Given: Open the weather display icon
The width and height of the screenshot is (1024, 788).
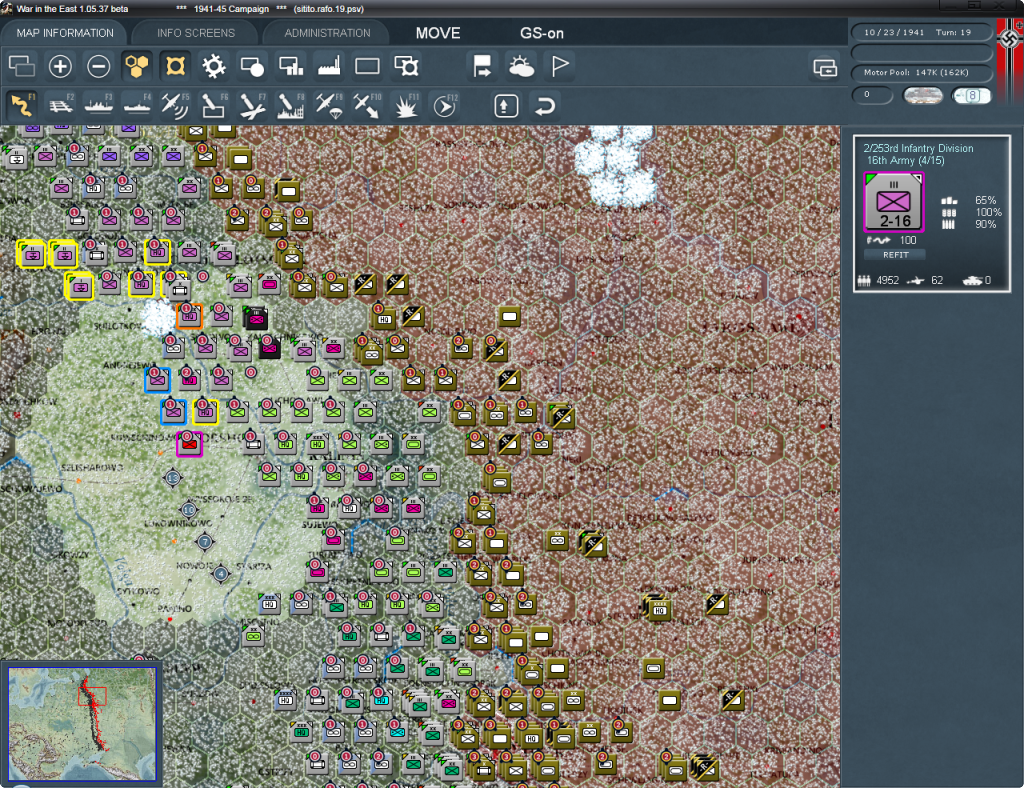Looking at the screenshot, I should [x=521, y=66].
